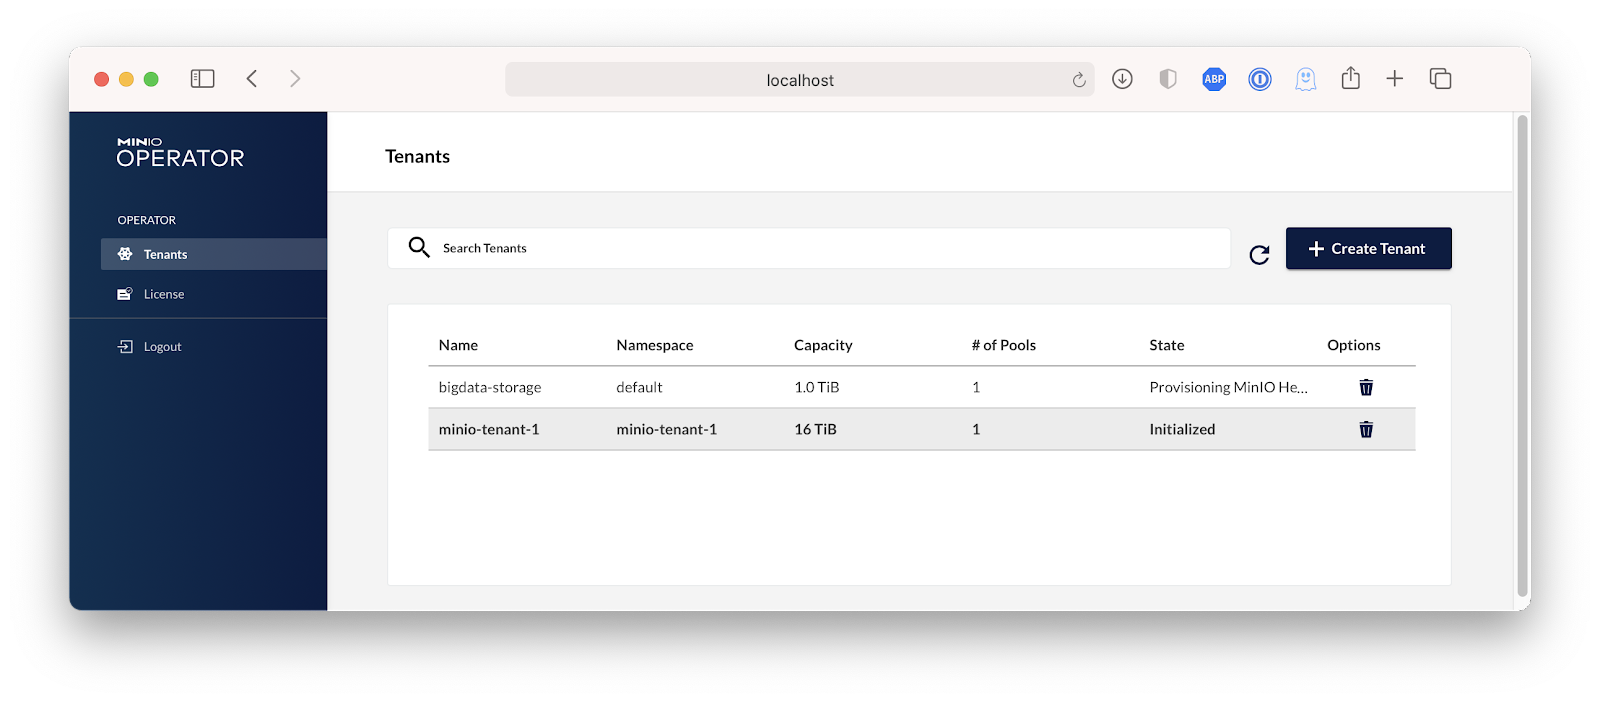Log out of MinIO Operator
This screenshot has width=1600, height=702.
tap(162, 347)
